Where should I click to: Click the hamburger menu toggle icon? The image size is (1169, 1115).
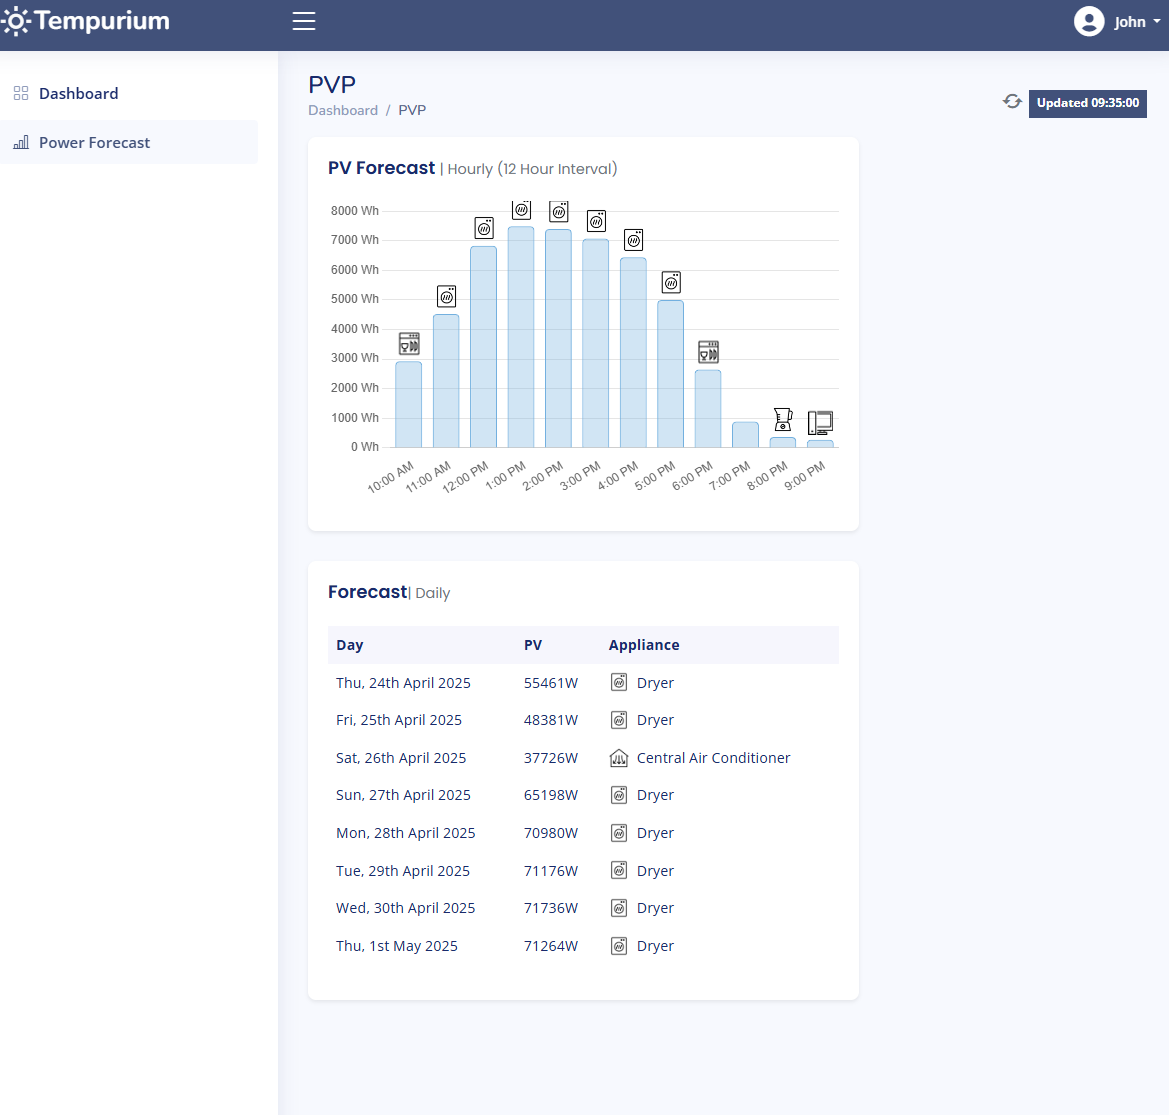pos(304,21)
